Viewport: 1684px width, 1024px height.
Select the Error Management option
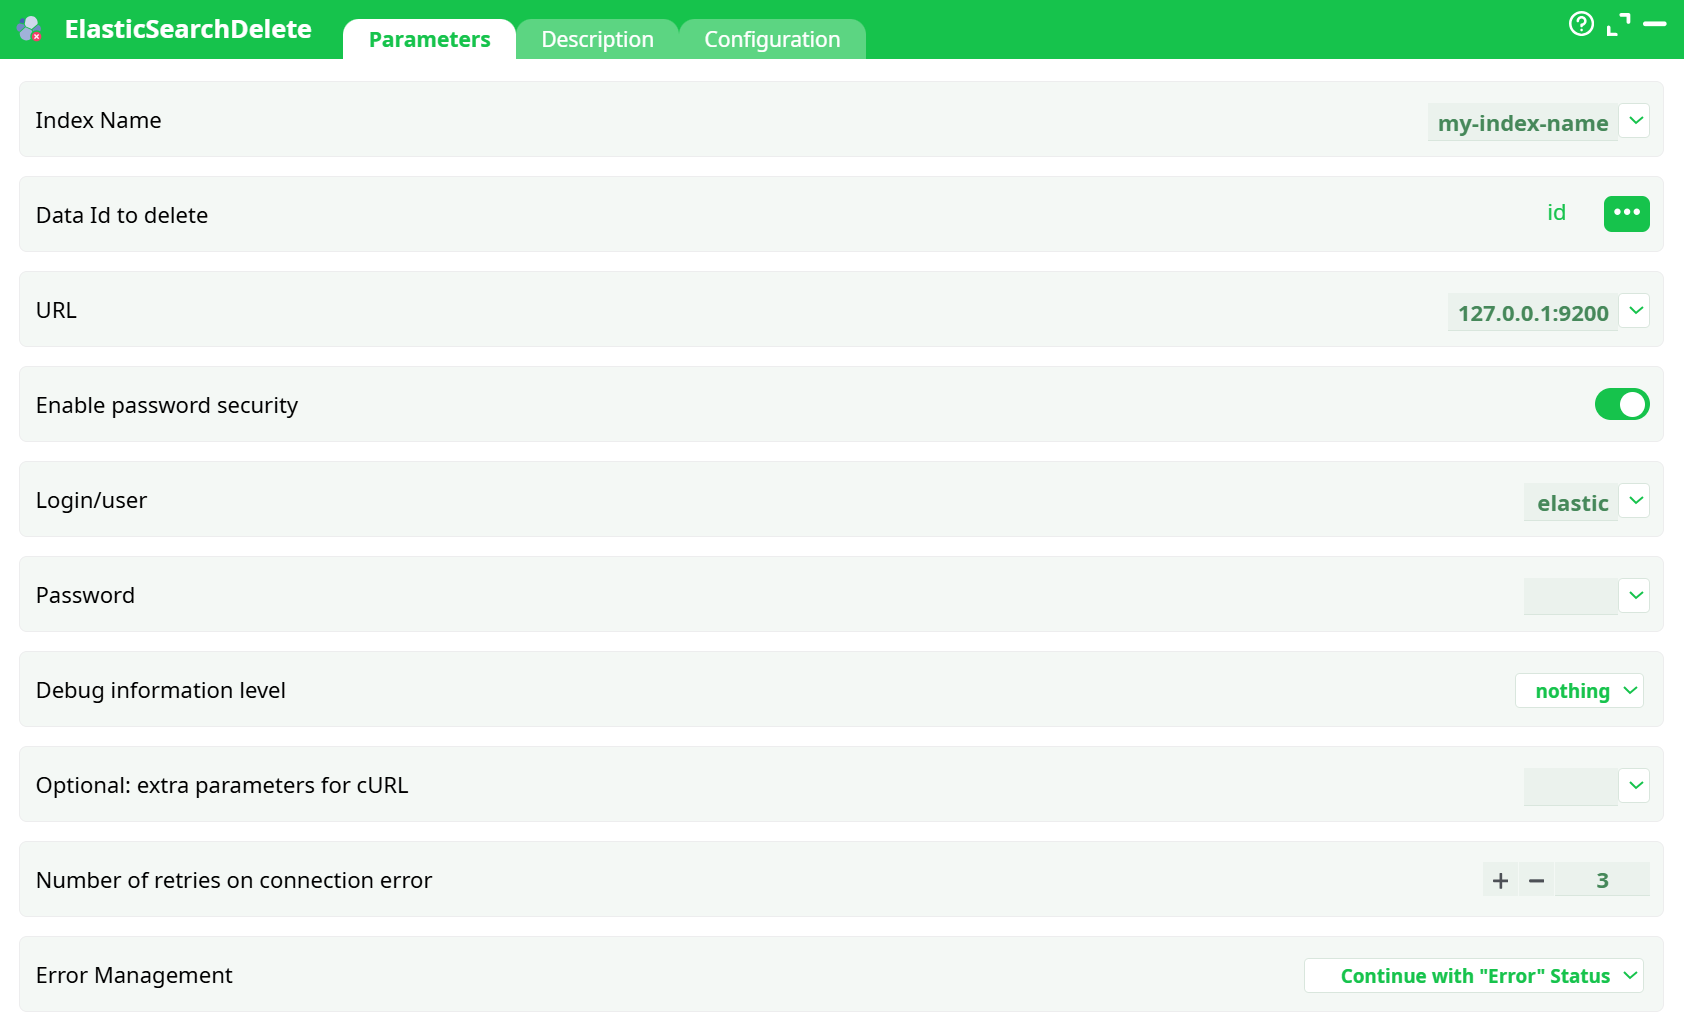[x=1473, y=975]
